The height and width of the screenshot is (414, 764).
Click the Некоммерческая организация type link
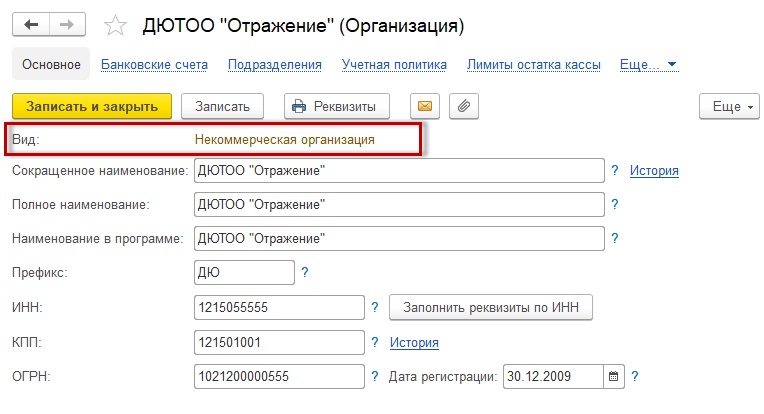click(x=285, y=139)
